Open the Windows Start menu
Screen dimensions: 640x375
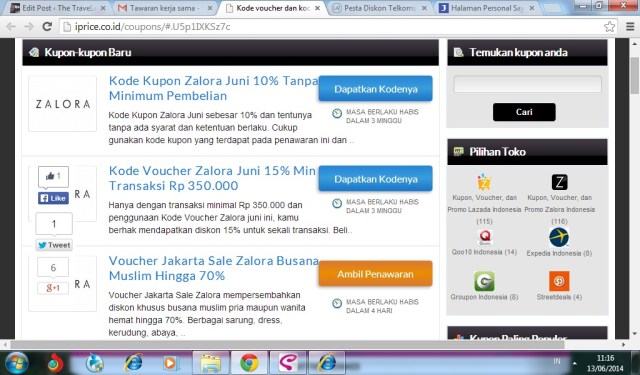16,363
